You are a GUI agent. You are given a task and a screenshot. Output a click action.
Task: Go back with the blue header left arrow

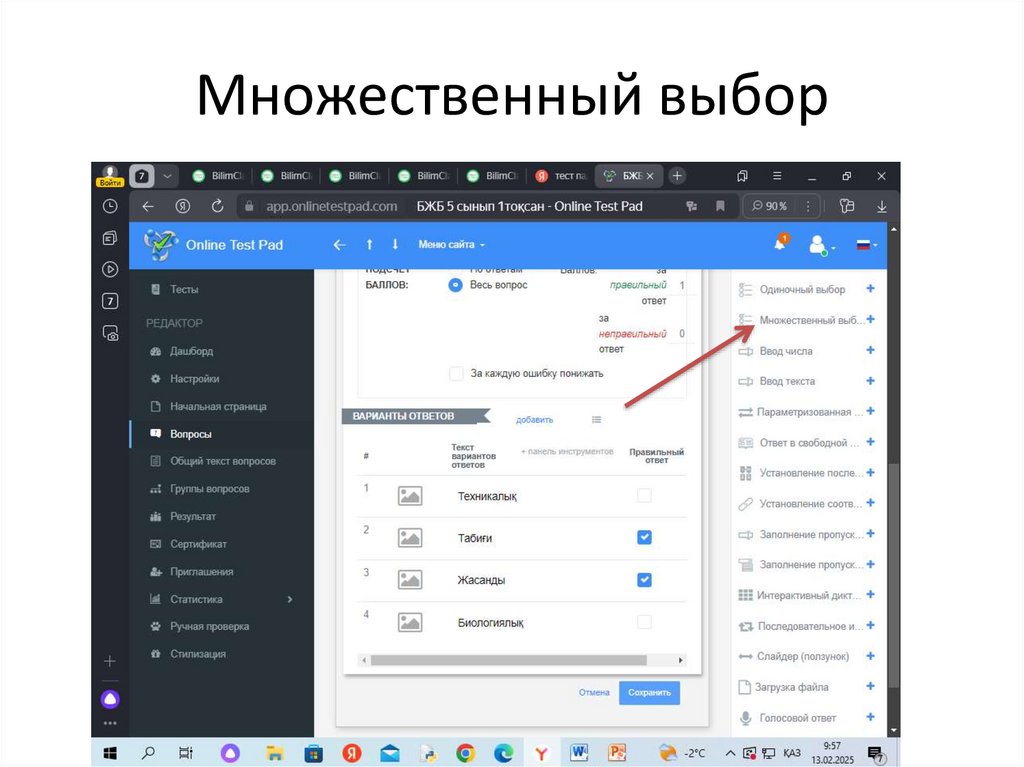click(340, 245)
